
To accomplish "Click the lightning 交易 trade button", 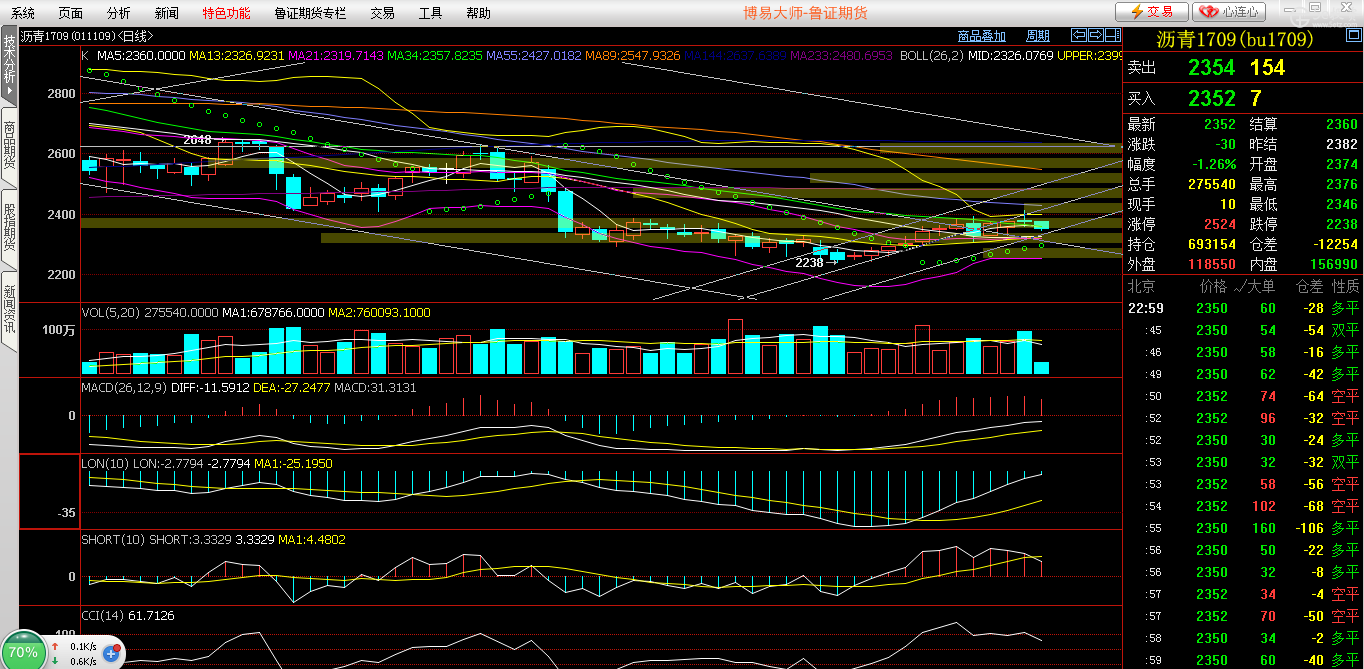I will pyautogui.click(x=1152, y=12).
